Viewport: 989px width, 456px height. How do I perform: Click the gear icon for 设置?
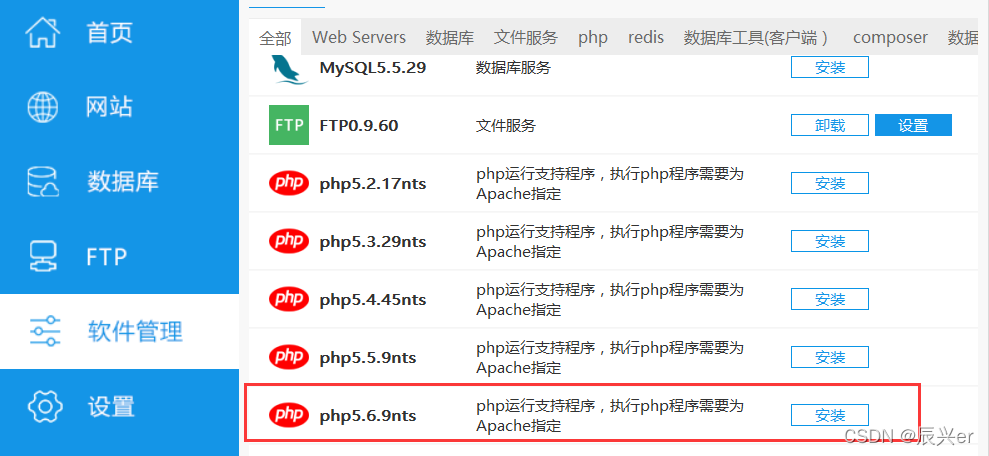45,406
